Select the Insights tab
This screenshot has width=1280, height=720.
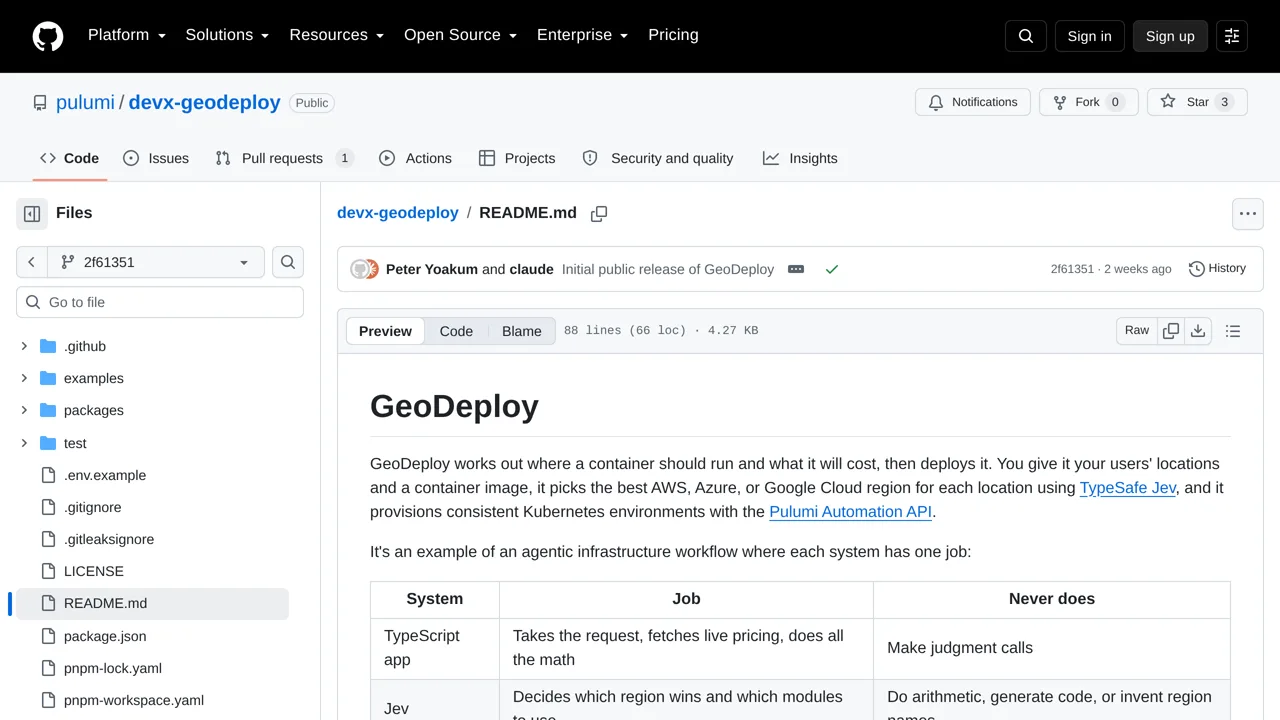[800, 158]
